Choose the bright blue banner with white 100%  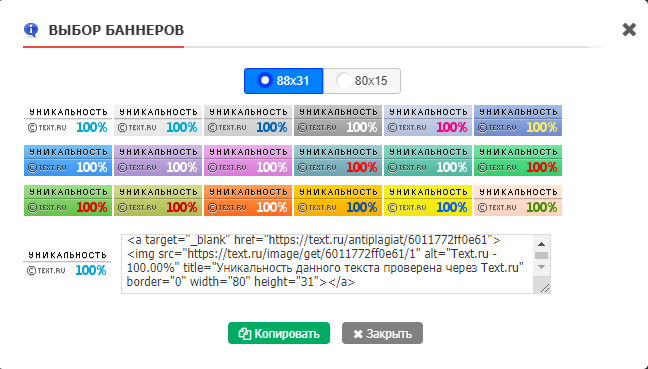point(68,160)
